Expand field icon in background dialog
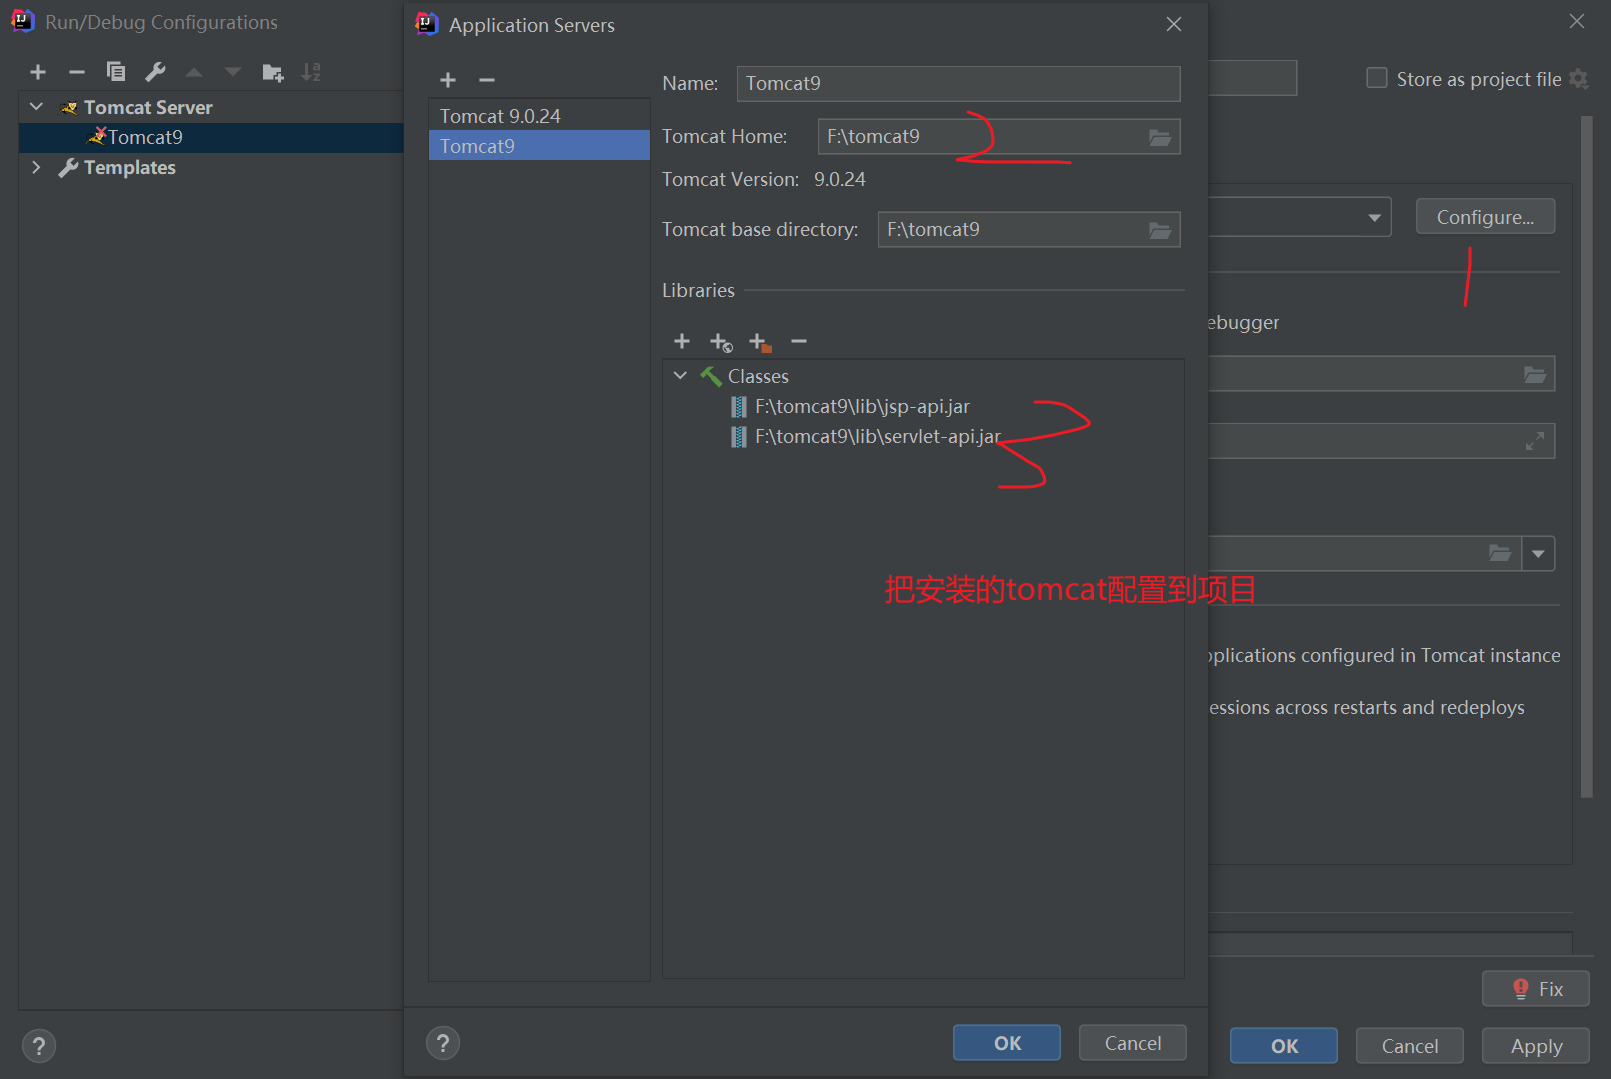Screen dimensions: 1611x1079 1535,441
